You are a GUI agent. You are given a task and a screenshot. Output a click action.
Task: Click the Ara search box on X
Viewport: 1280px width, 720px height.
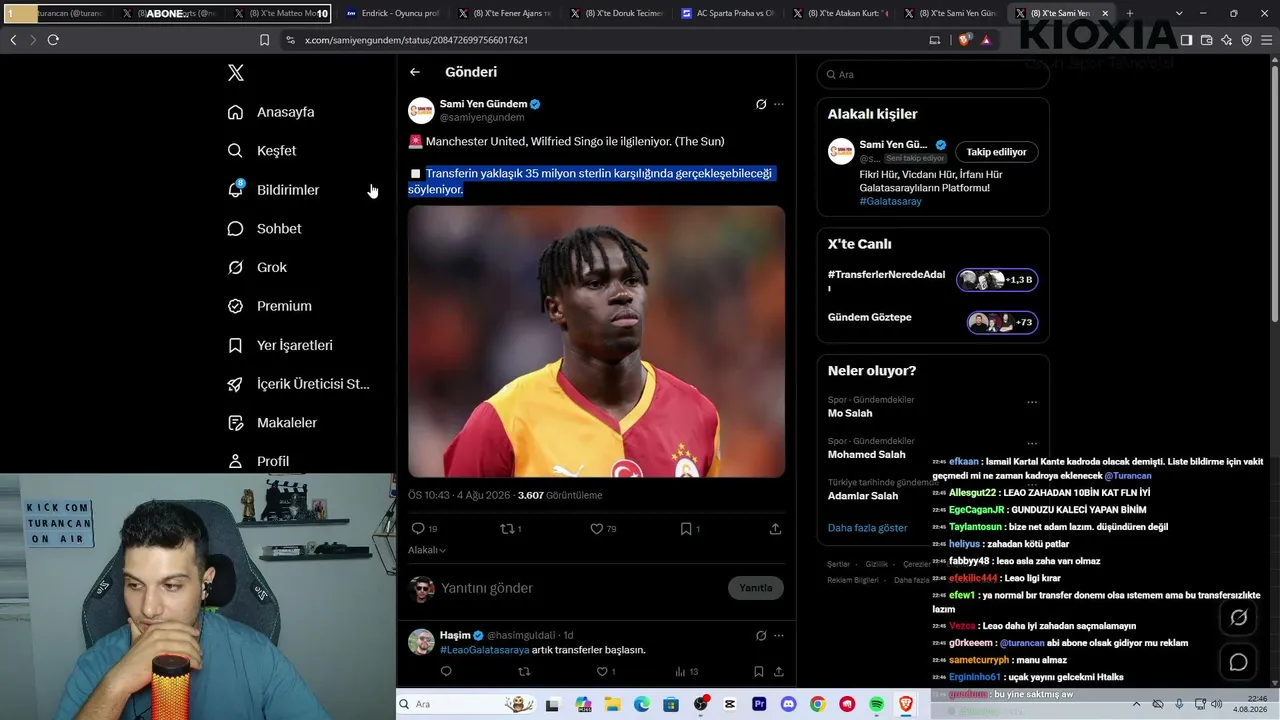tap(933, 74)
